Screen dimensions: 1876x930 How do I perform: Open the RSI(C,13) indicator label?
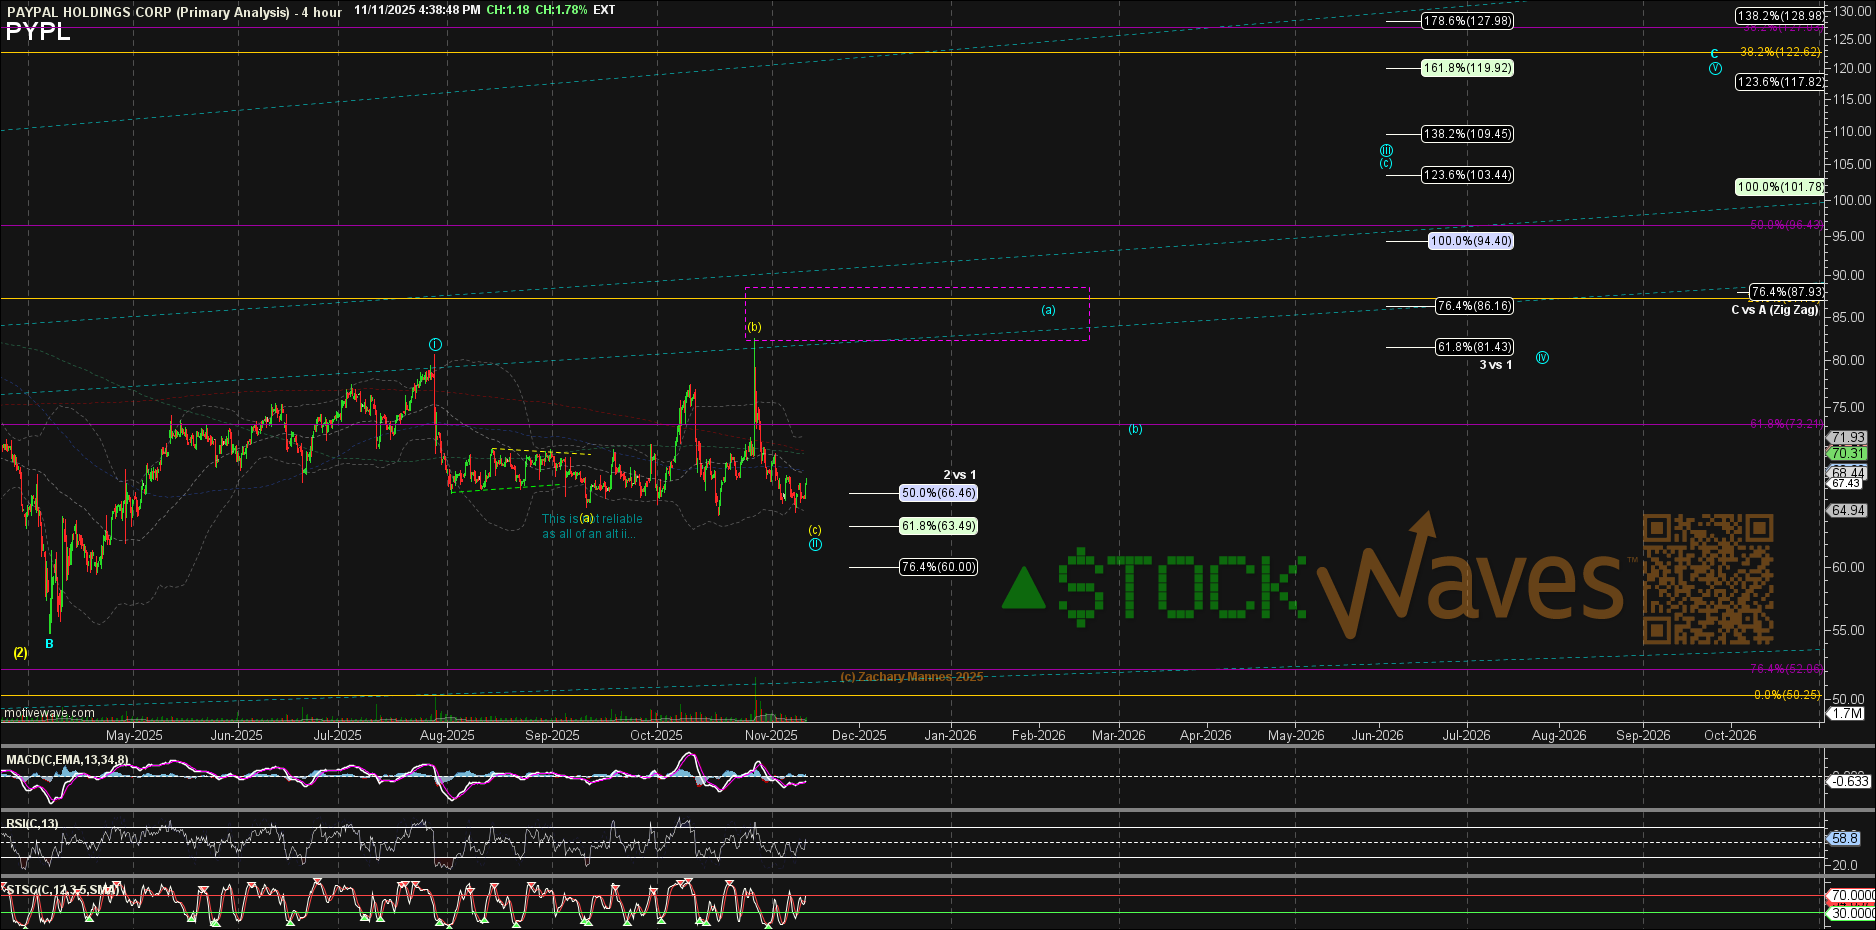[32, 824]
